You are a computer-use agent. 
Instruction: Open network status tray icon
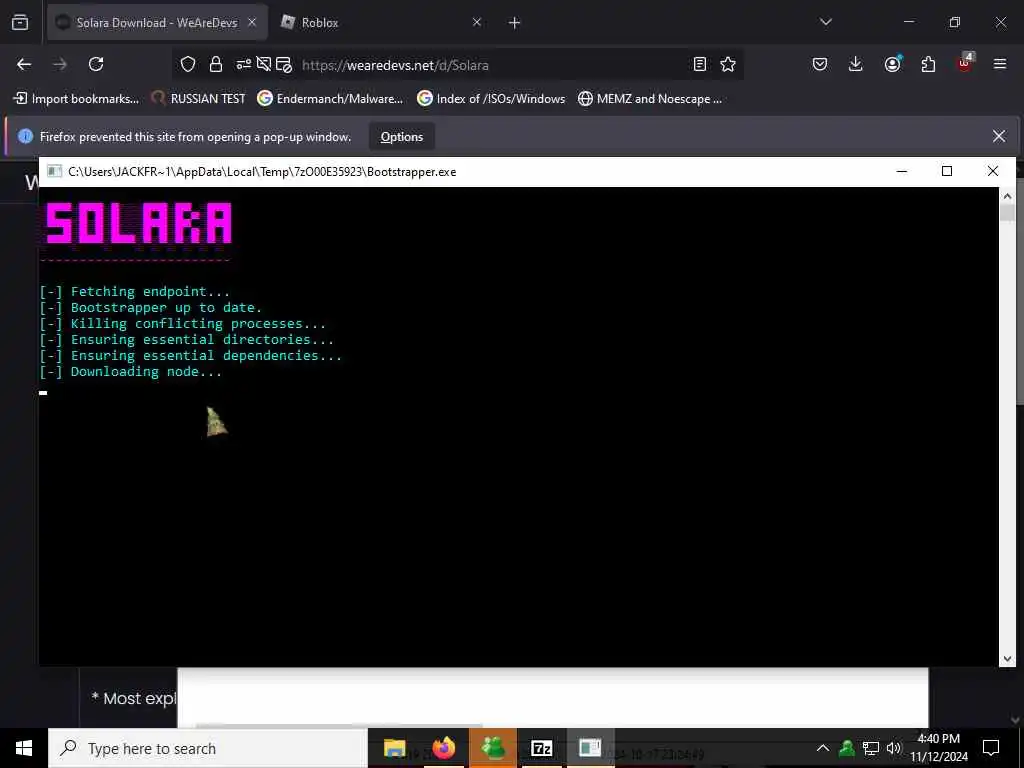(871, 748)
